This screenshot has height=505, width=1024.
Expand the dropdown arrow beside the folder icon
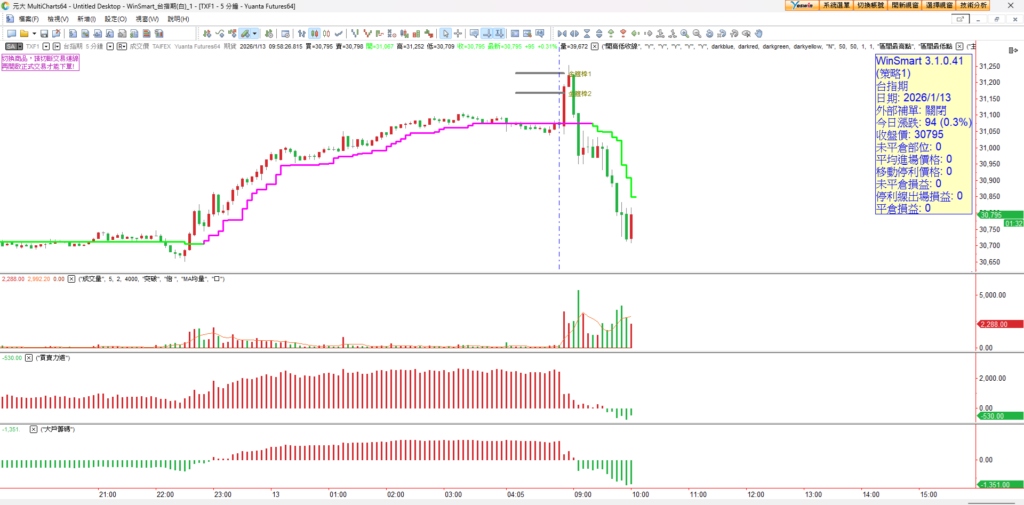tap(34, 33)
